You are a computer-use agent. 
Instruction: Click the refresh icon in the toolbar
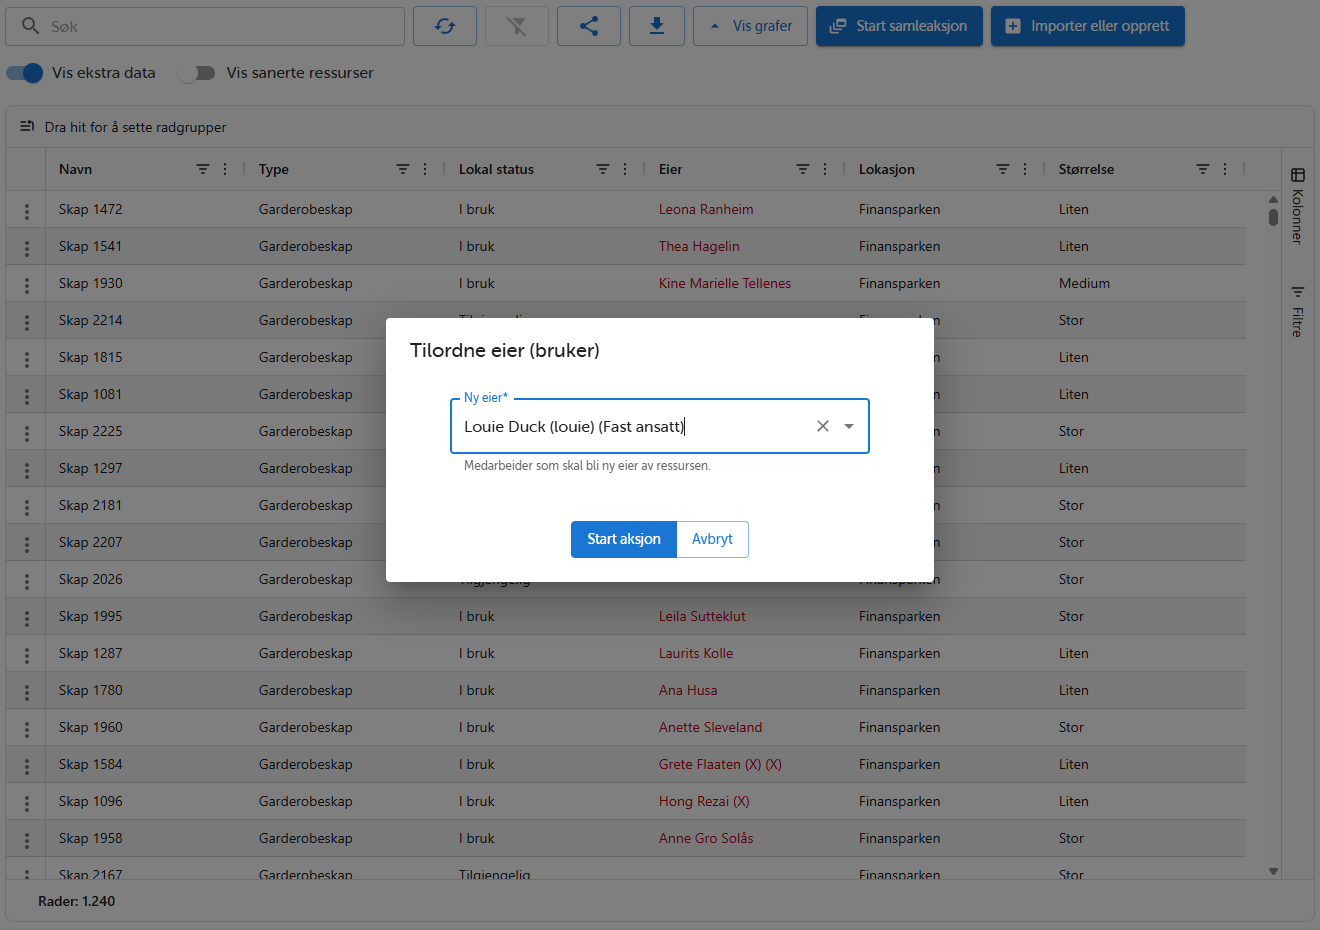[x=445, y=26]
